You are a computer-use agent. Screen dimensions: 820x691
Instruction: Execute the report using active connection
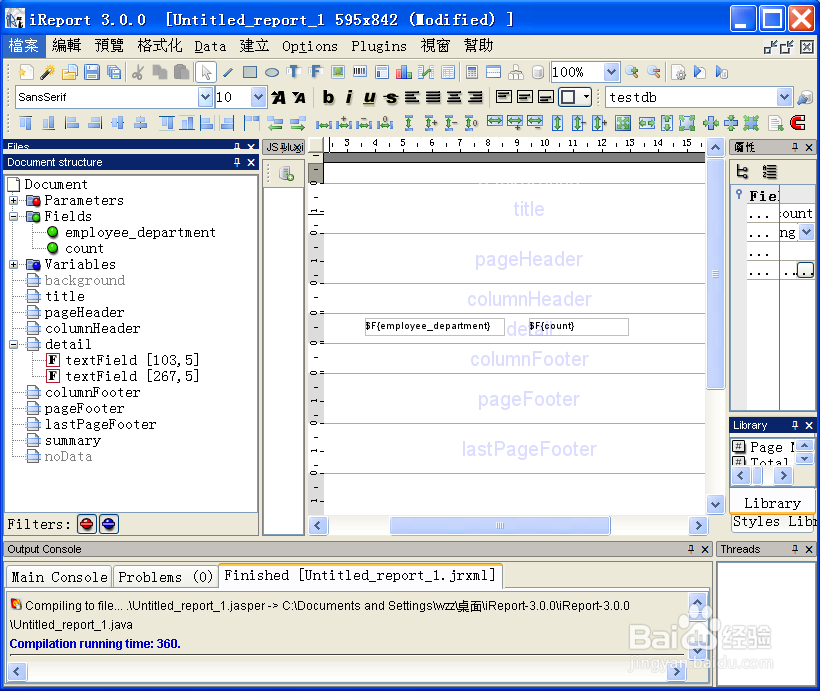722,72
